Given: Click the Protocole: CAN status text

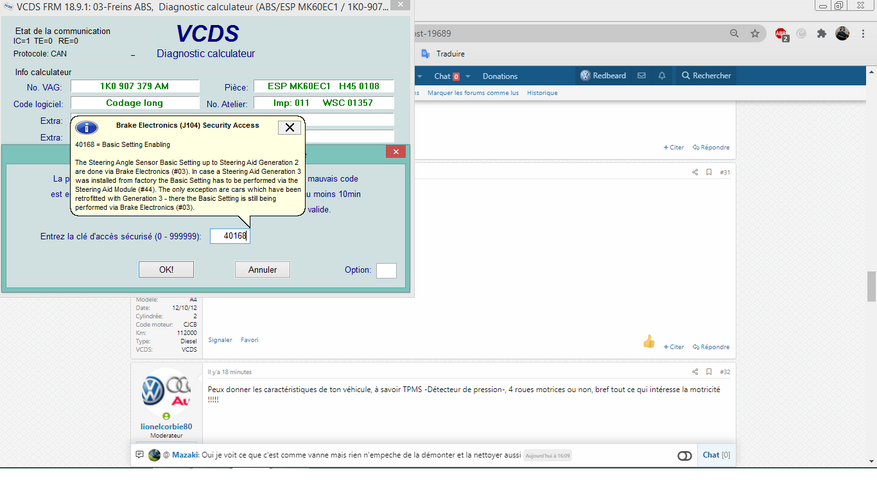Looking at the screenshot, I should click(40, 54).
